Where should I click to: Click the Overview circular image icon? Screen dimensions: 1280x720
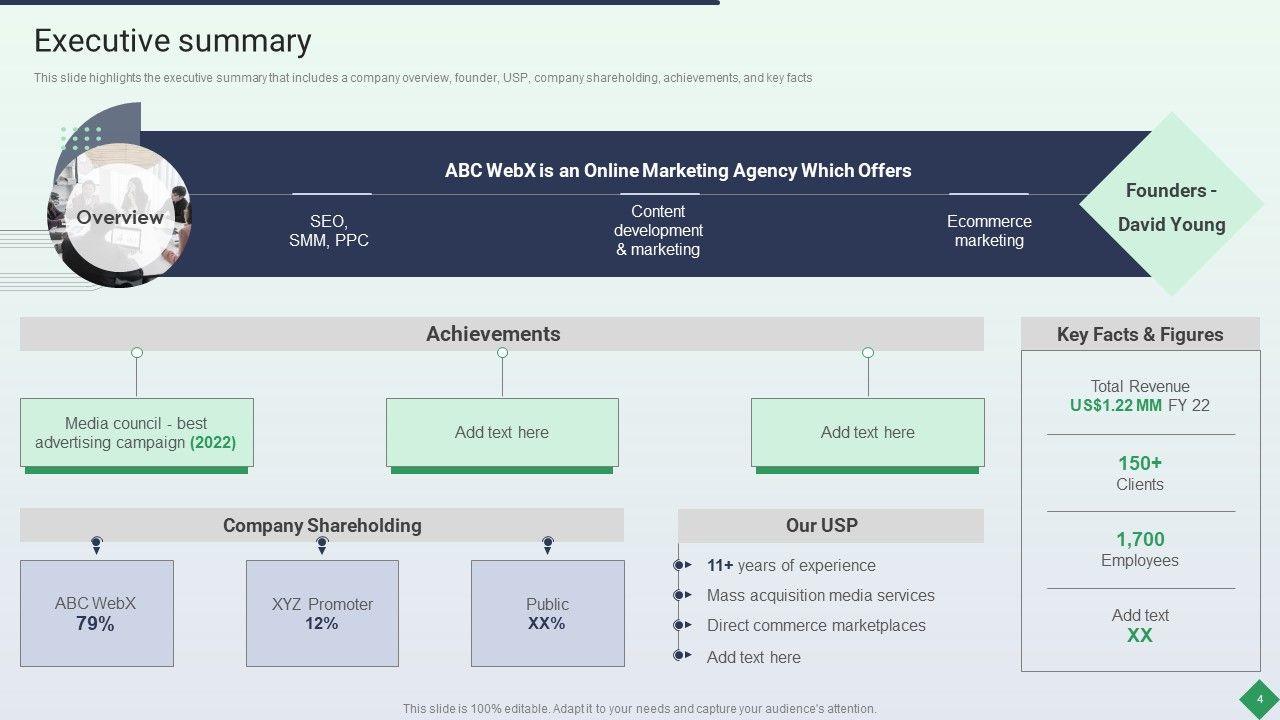coord(120,218)
